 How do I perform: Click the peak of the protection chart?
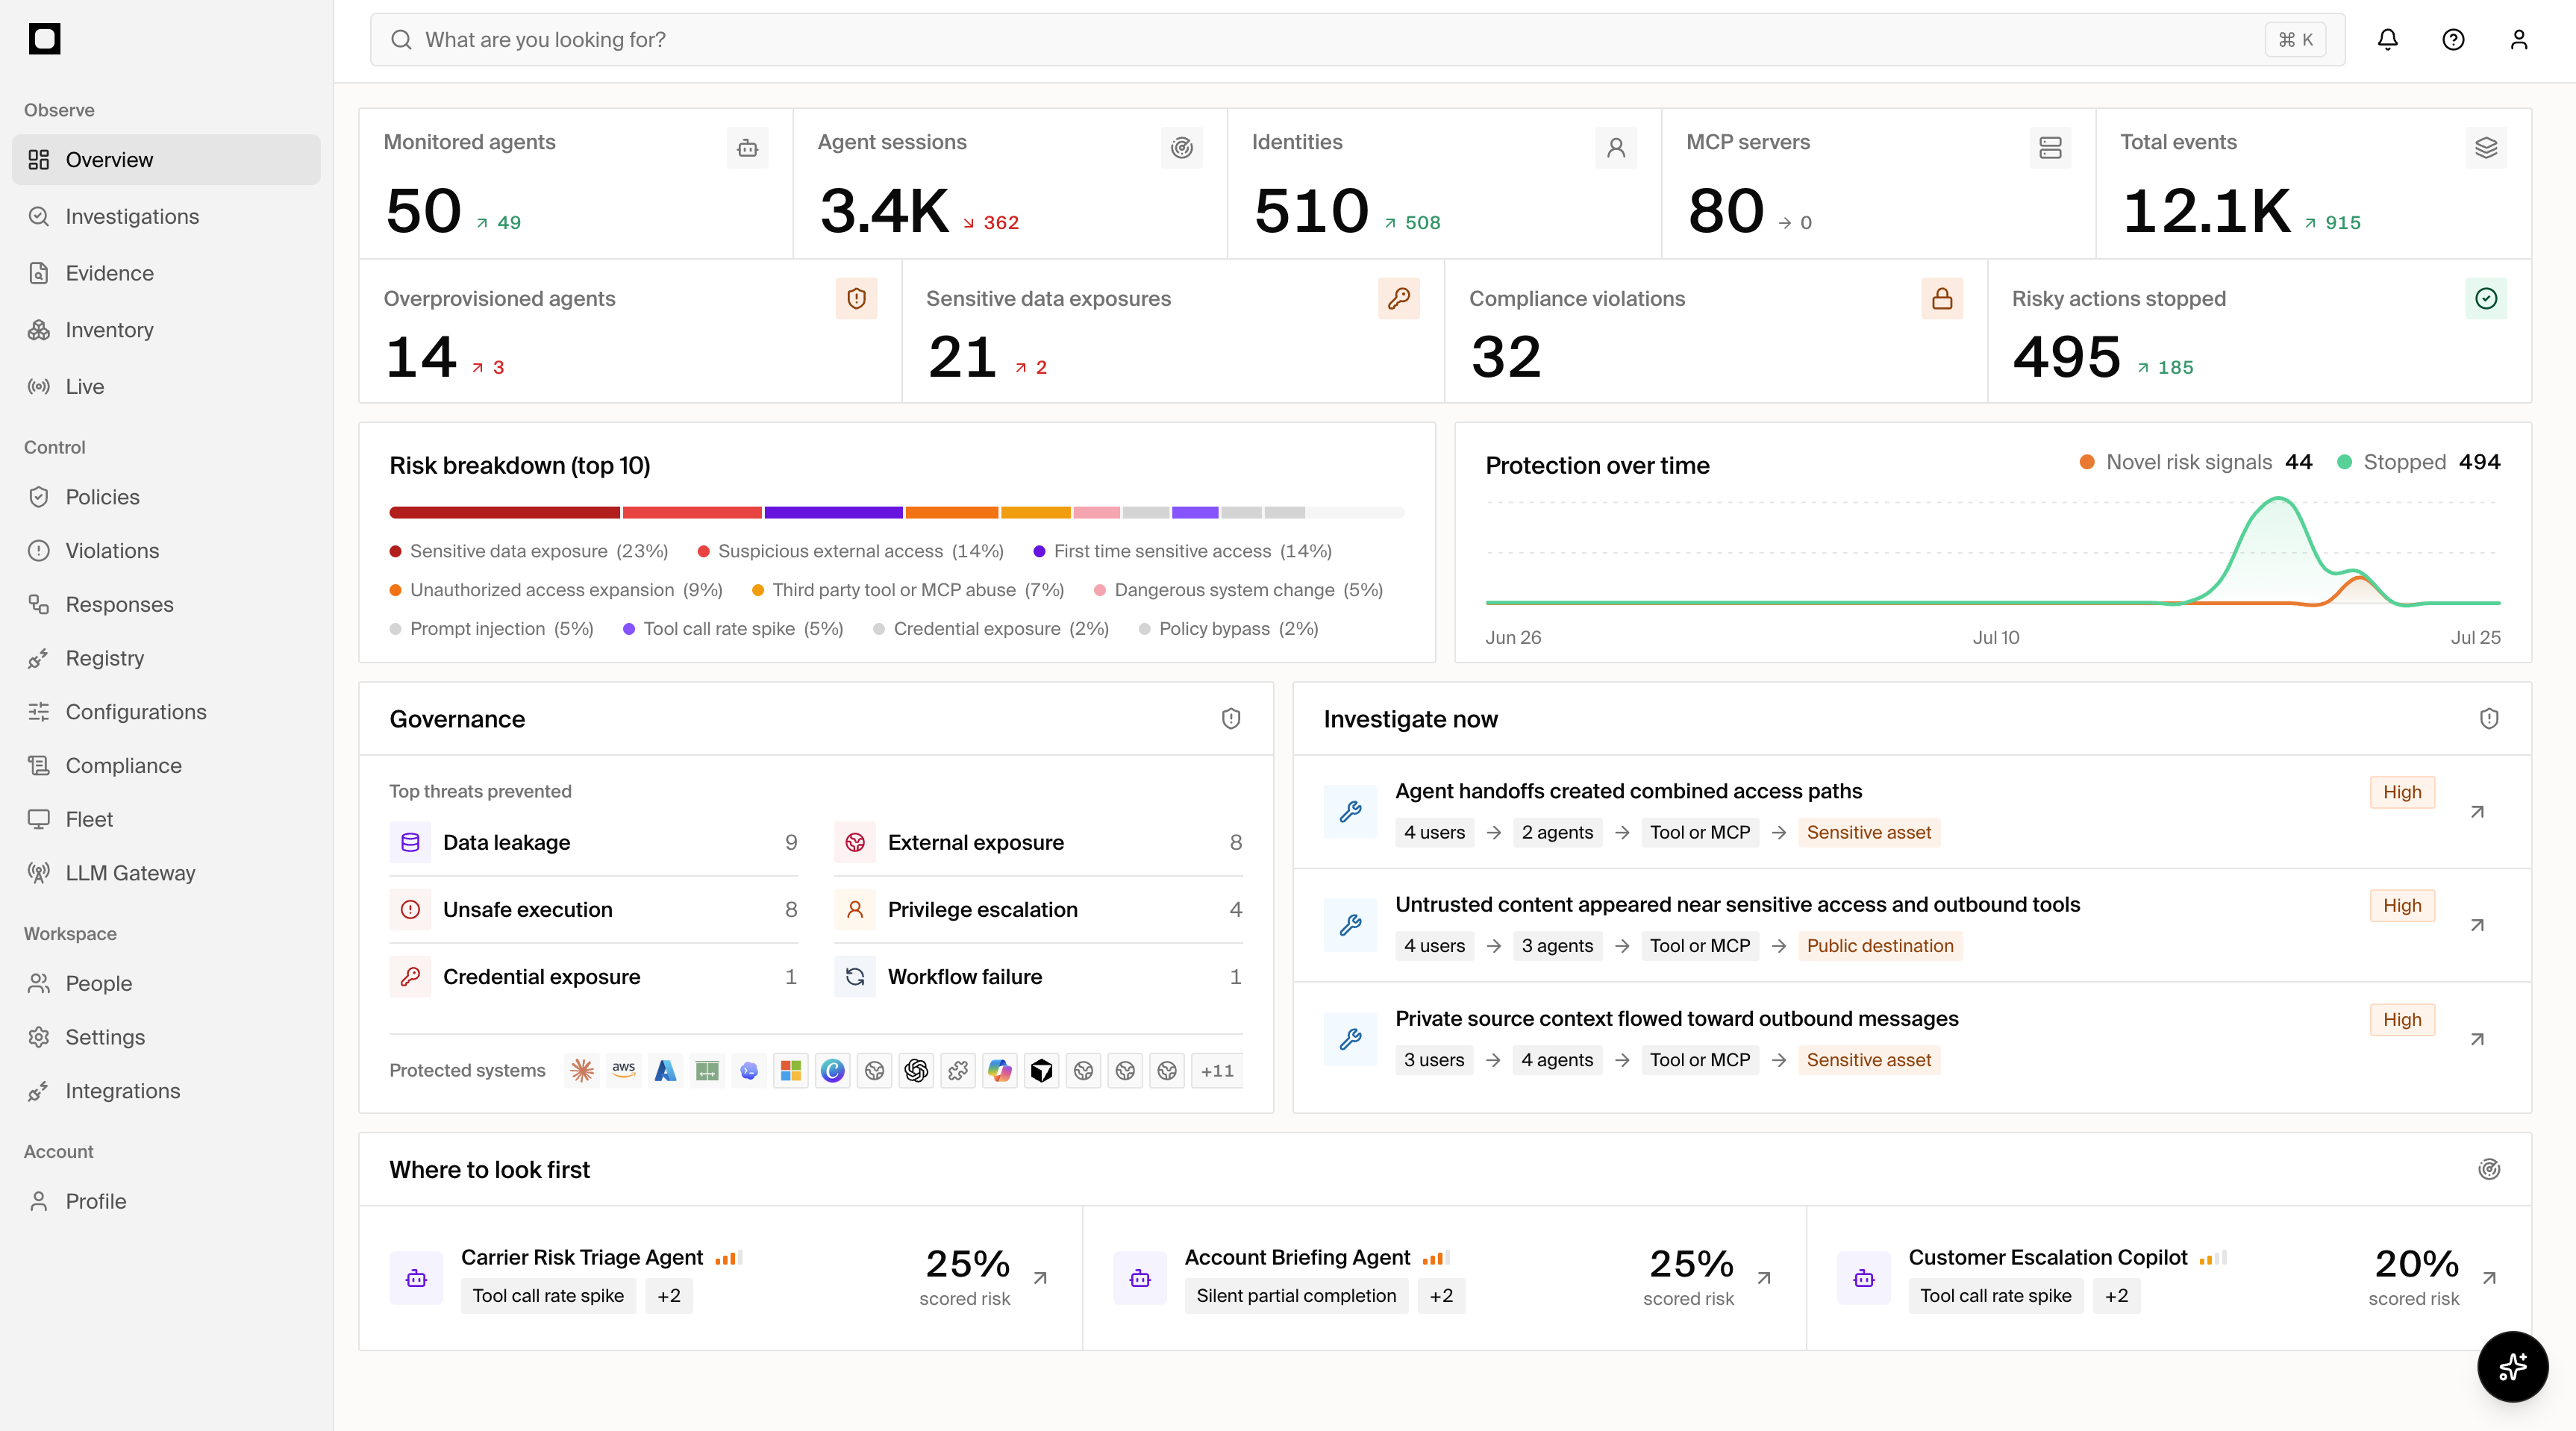pyautogui.click(x=2278, y=498)
